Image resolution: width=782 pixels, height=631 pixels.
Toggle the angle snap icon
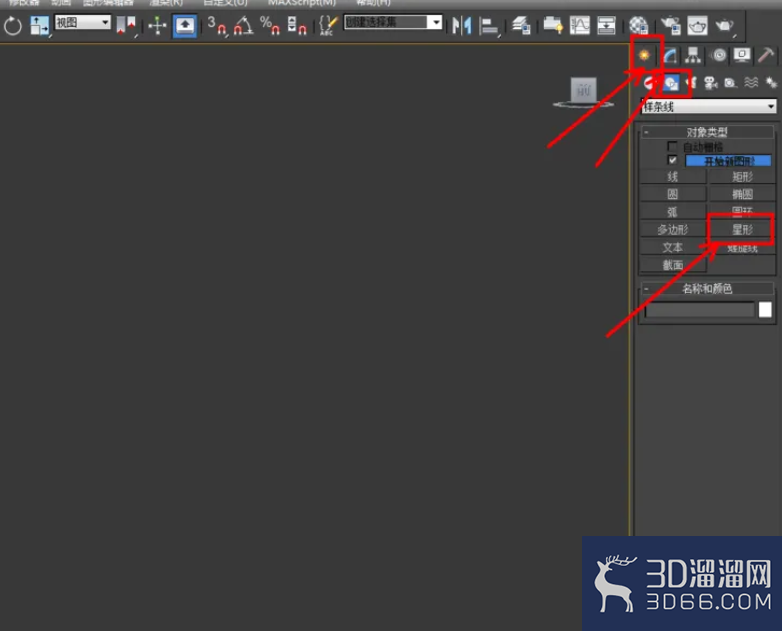[x=243, y=26]
